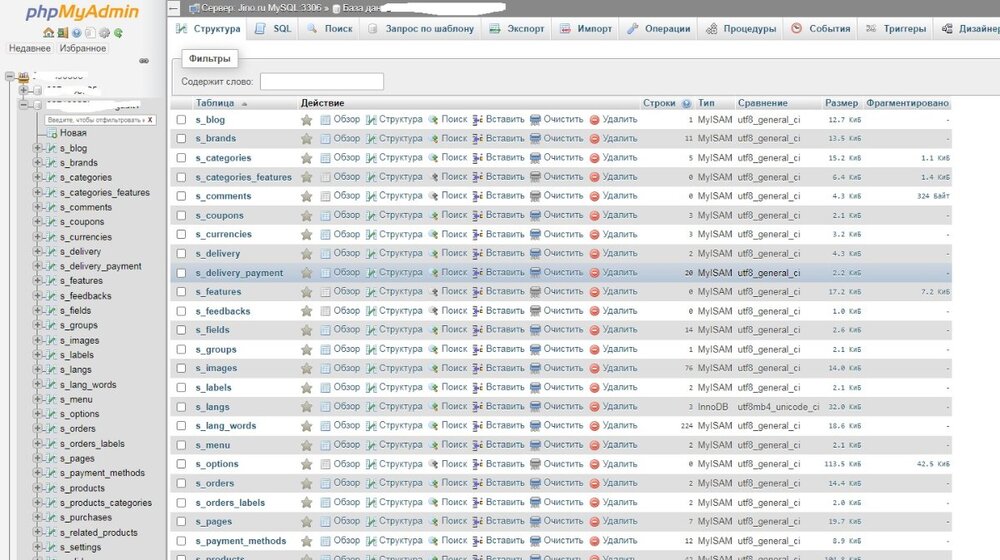Add s_blog table to favorites star

(307, 120)
